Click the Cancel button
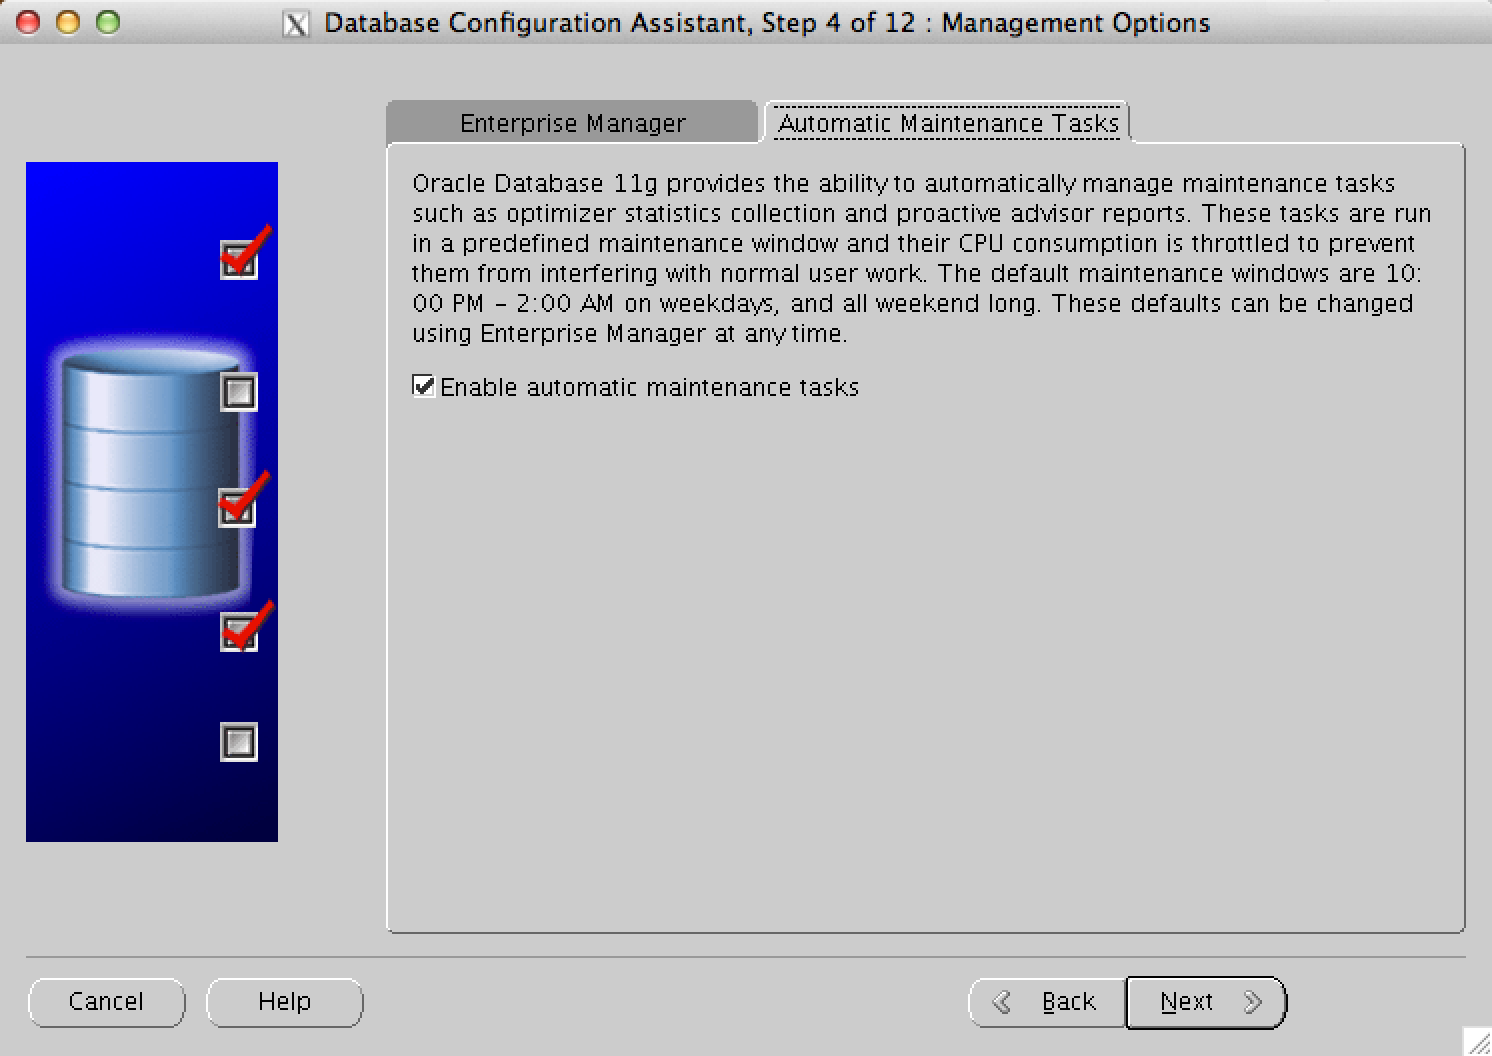1492x1056 pixels. click(x=107, y=1002)
